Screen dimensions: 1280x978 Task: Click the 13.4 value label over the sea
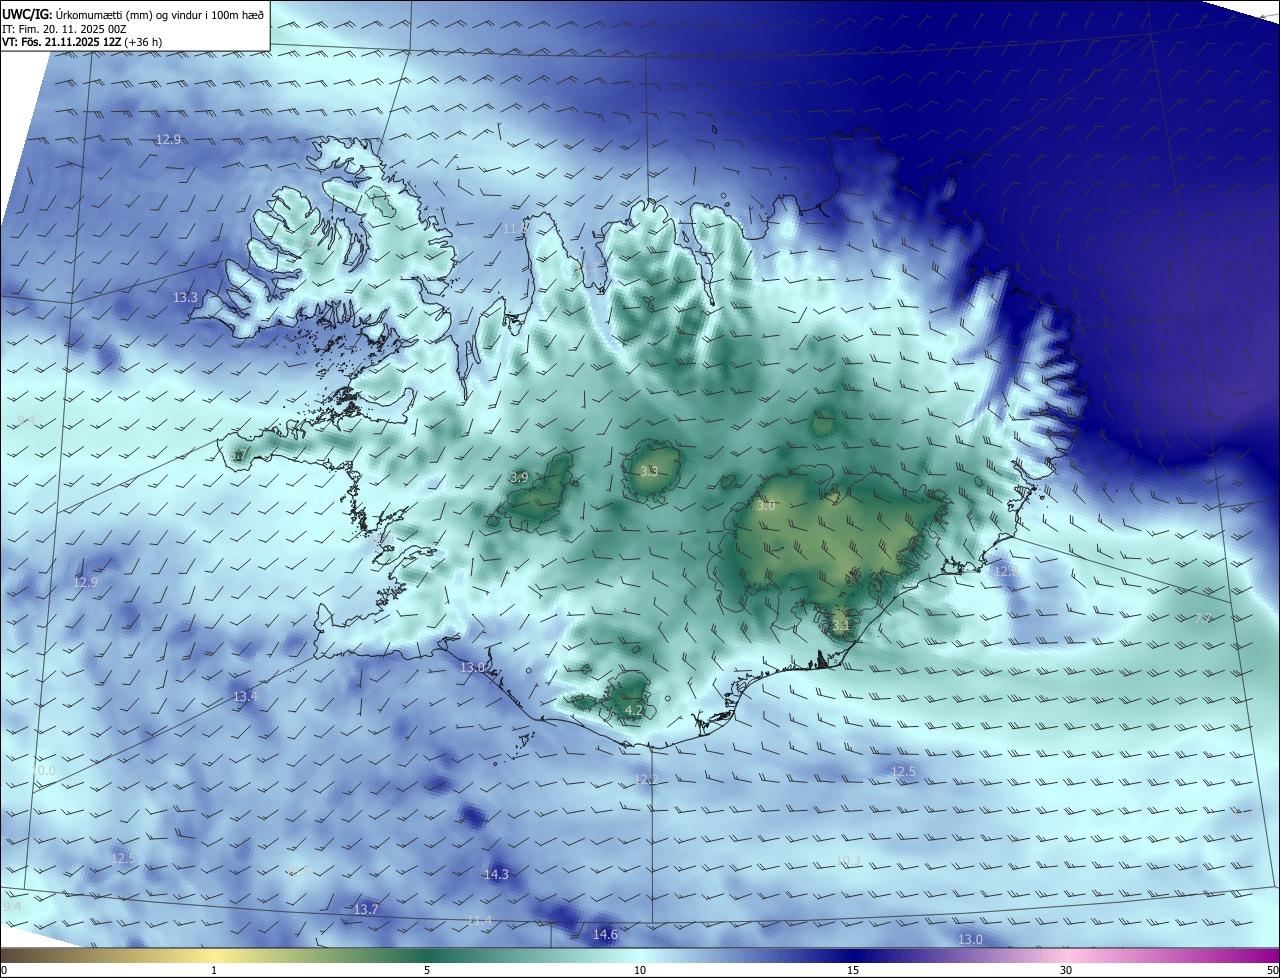pyautogui.click(x=245, y=696)
